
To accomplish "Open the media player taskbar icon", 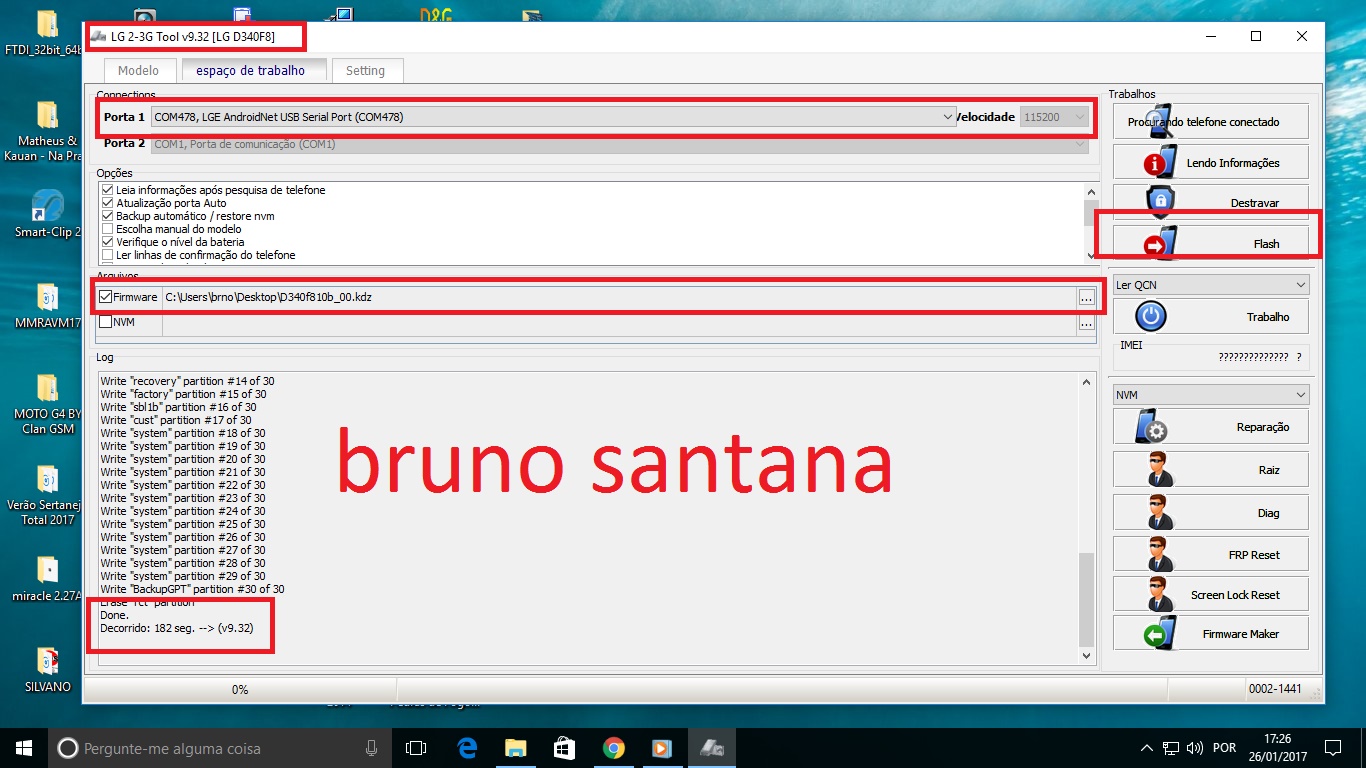I will [x=661, y=748].
